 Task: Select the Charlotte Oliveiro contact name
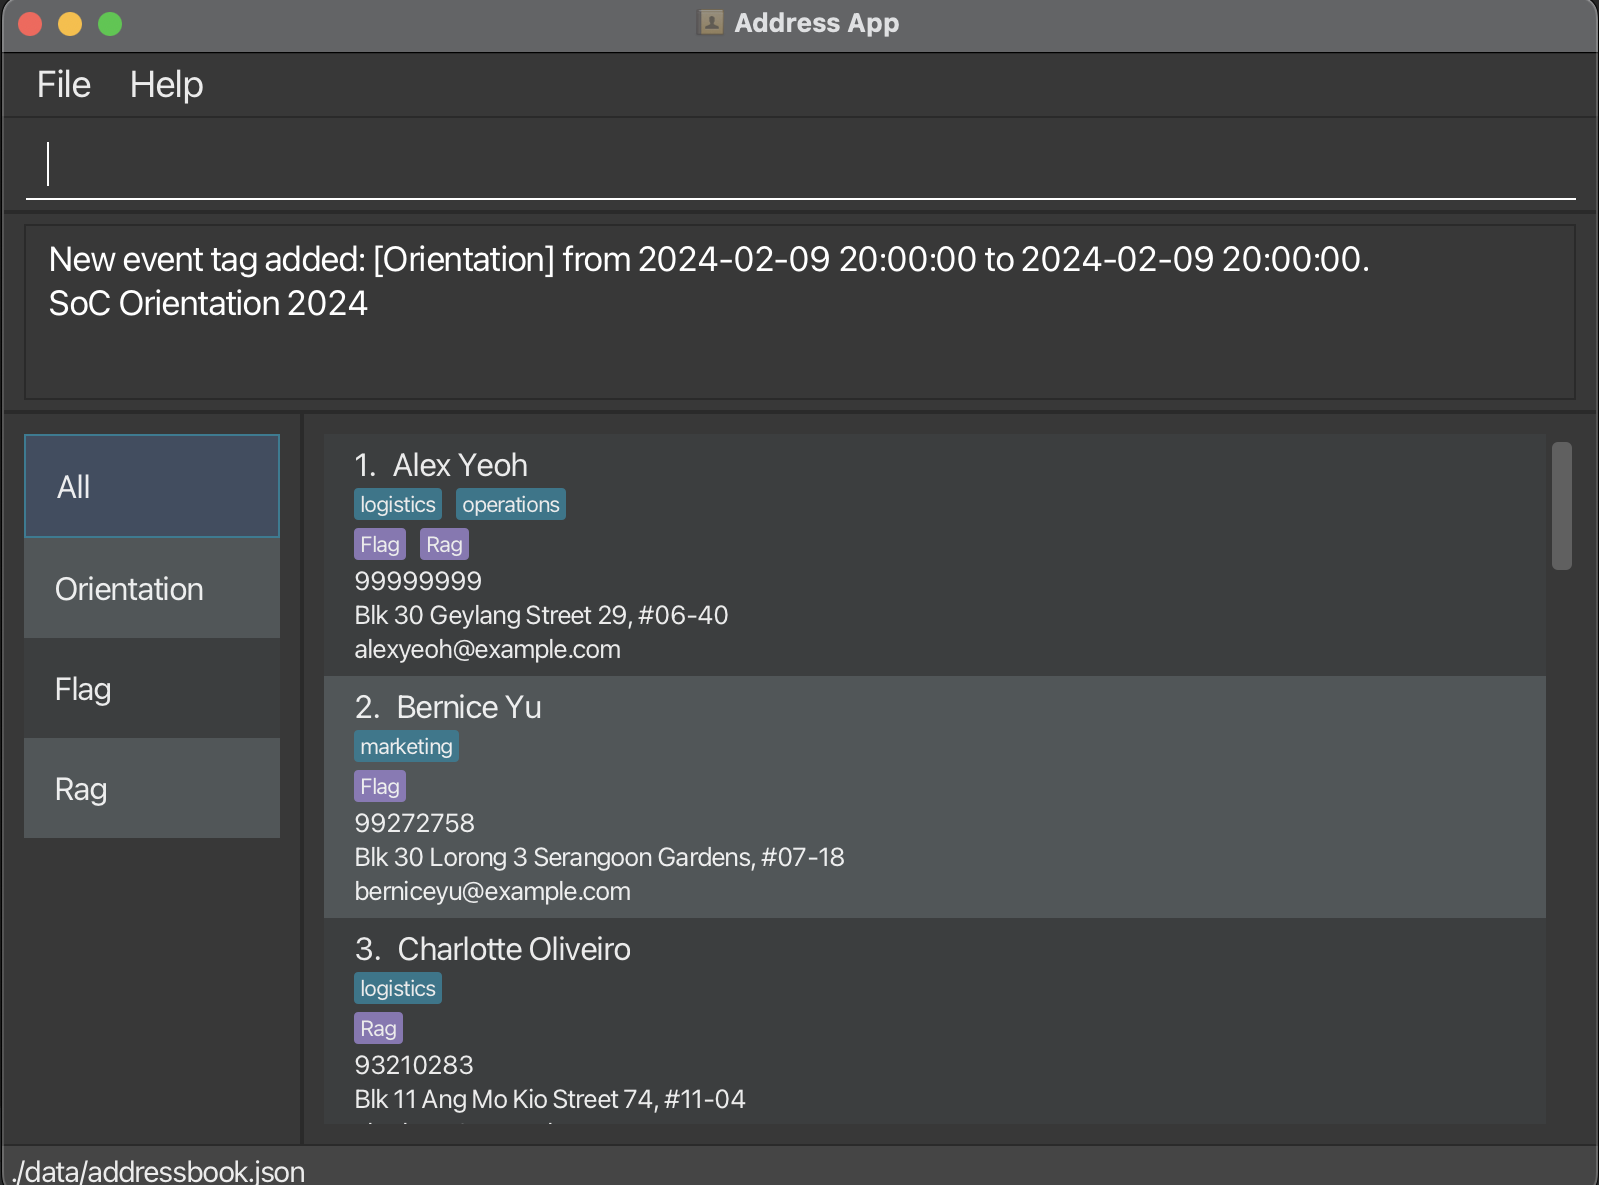[x=514, y=949]
